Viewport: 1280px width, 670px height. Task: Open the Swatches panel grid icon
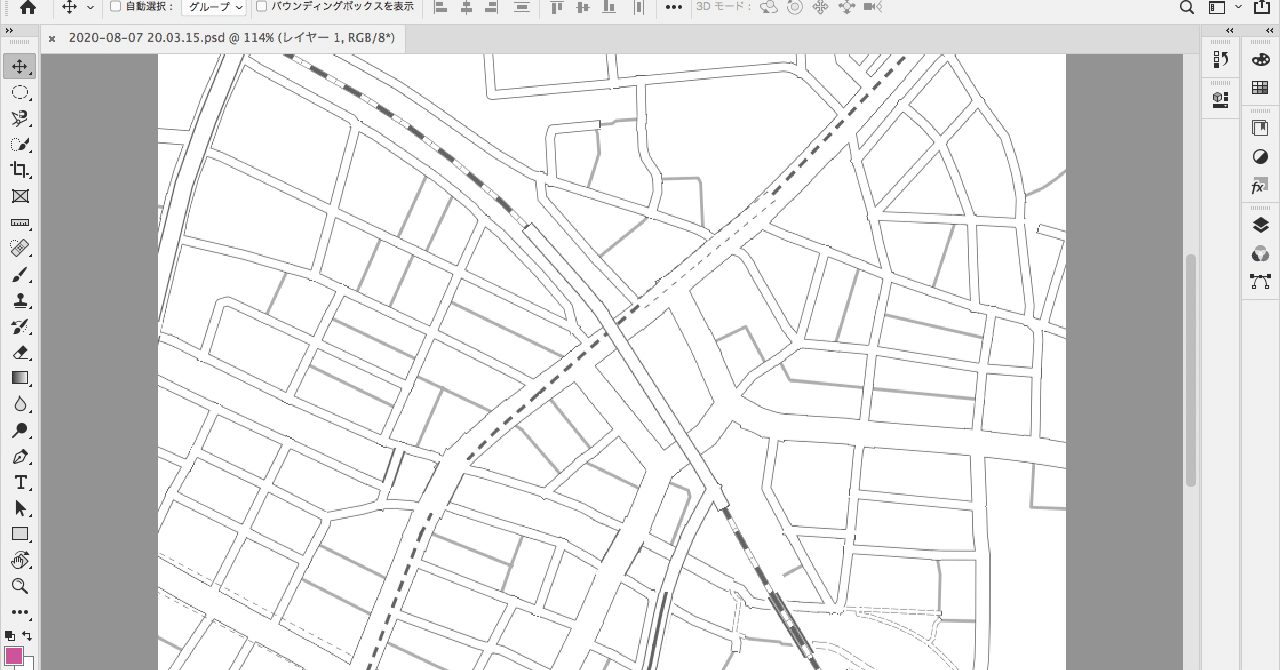point(1260,88)
